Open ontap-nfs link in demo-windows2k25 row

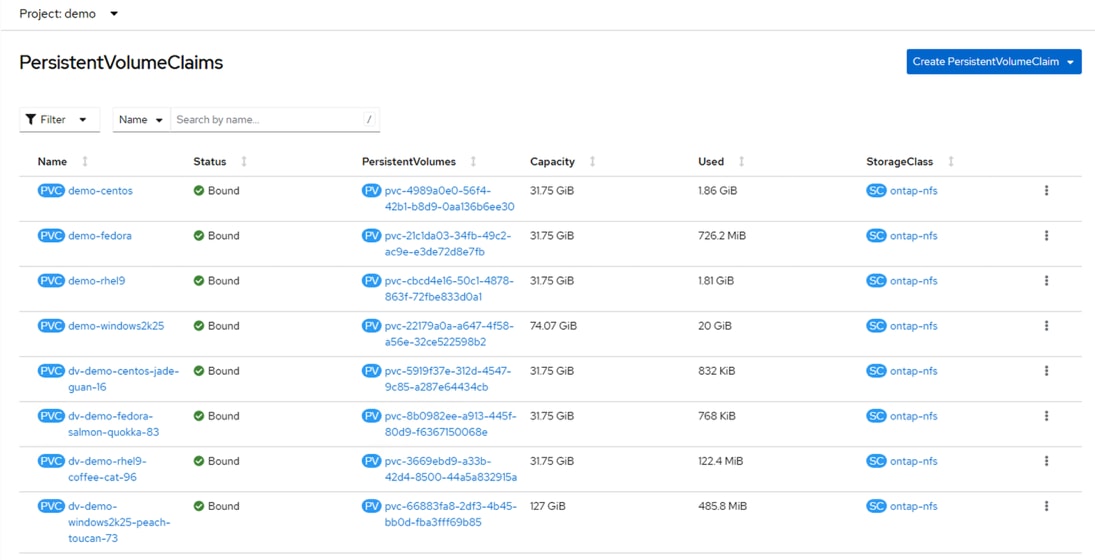(914, 325)
